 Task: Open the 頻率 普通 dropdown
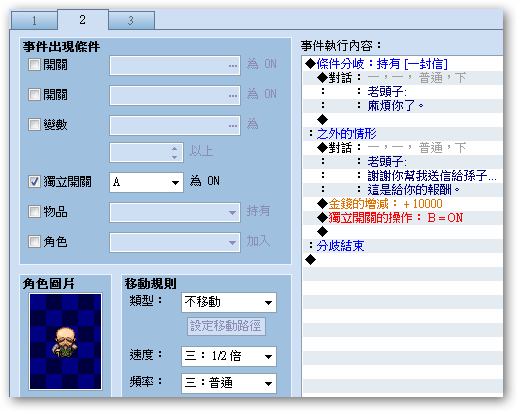[x=229, y=383]
